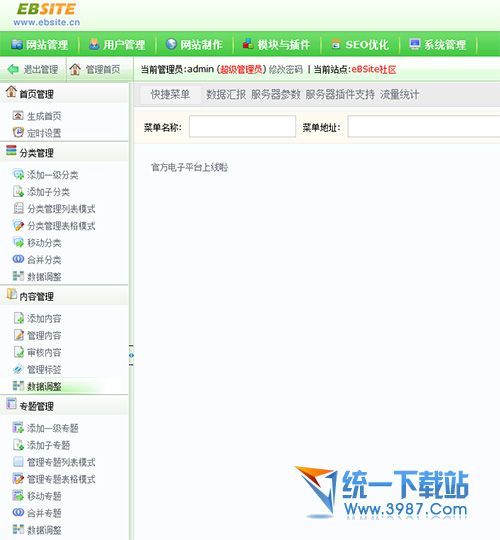This screenshot has height=540, width=500.
Task: Click the 超级管理员 role text
Action: tap(241, 70)
